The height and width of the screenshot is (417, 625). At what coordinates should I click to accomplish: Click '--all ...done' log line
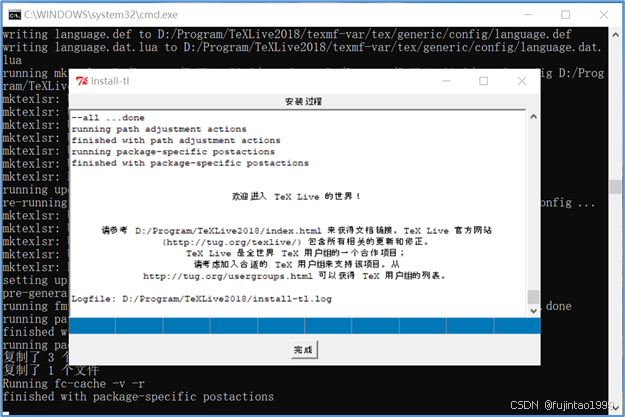(x=108, y=118)
